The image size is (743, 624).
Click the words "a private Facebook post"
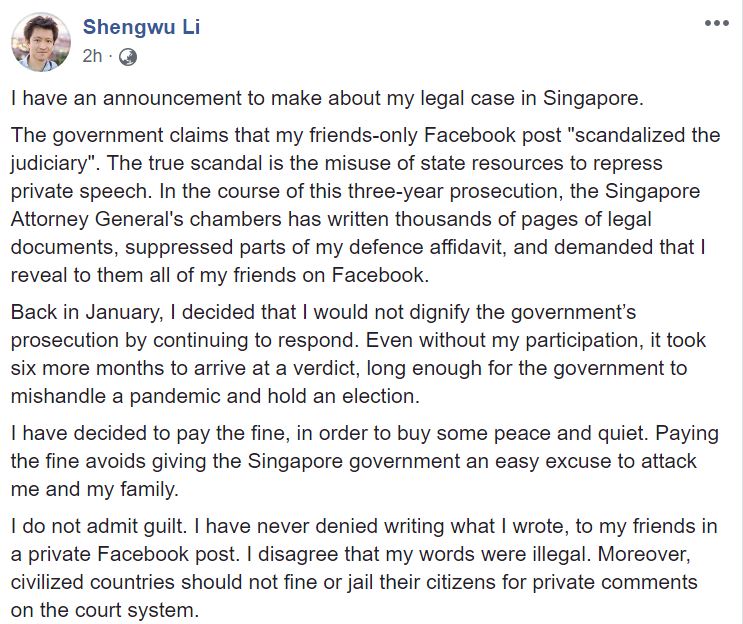pos(132,556)
